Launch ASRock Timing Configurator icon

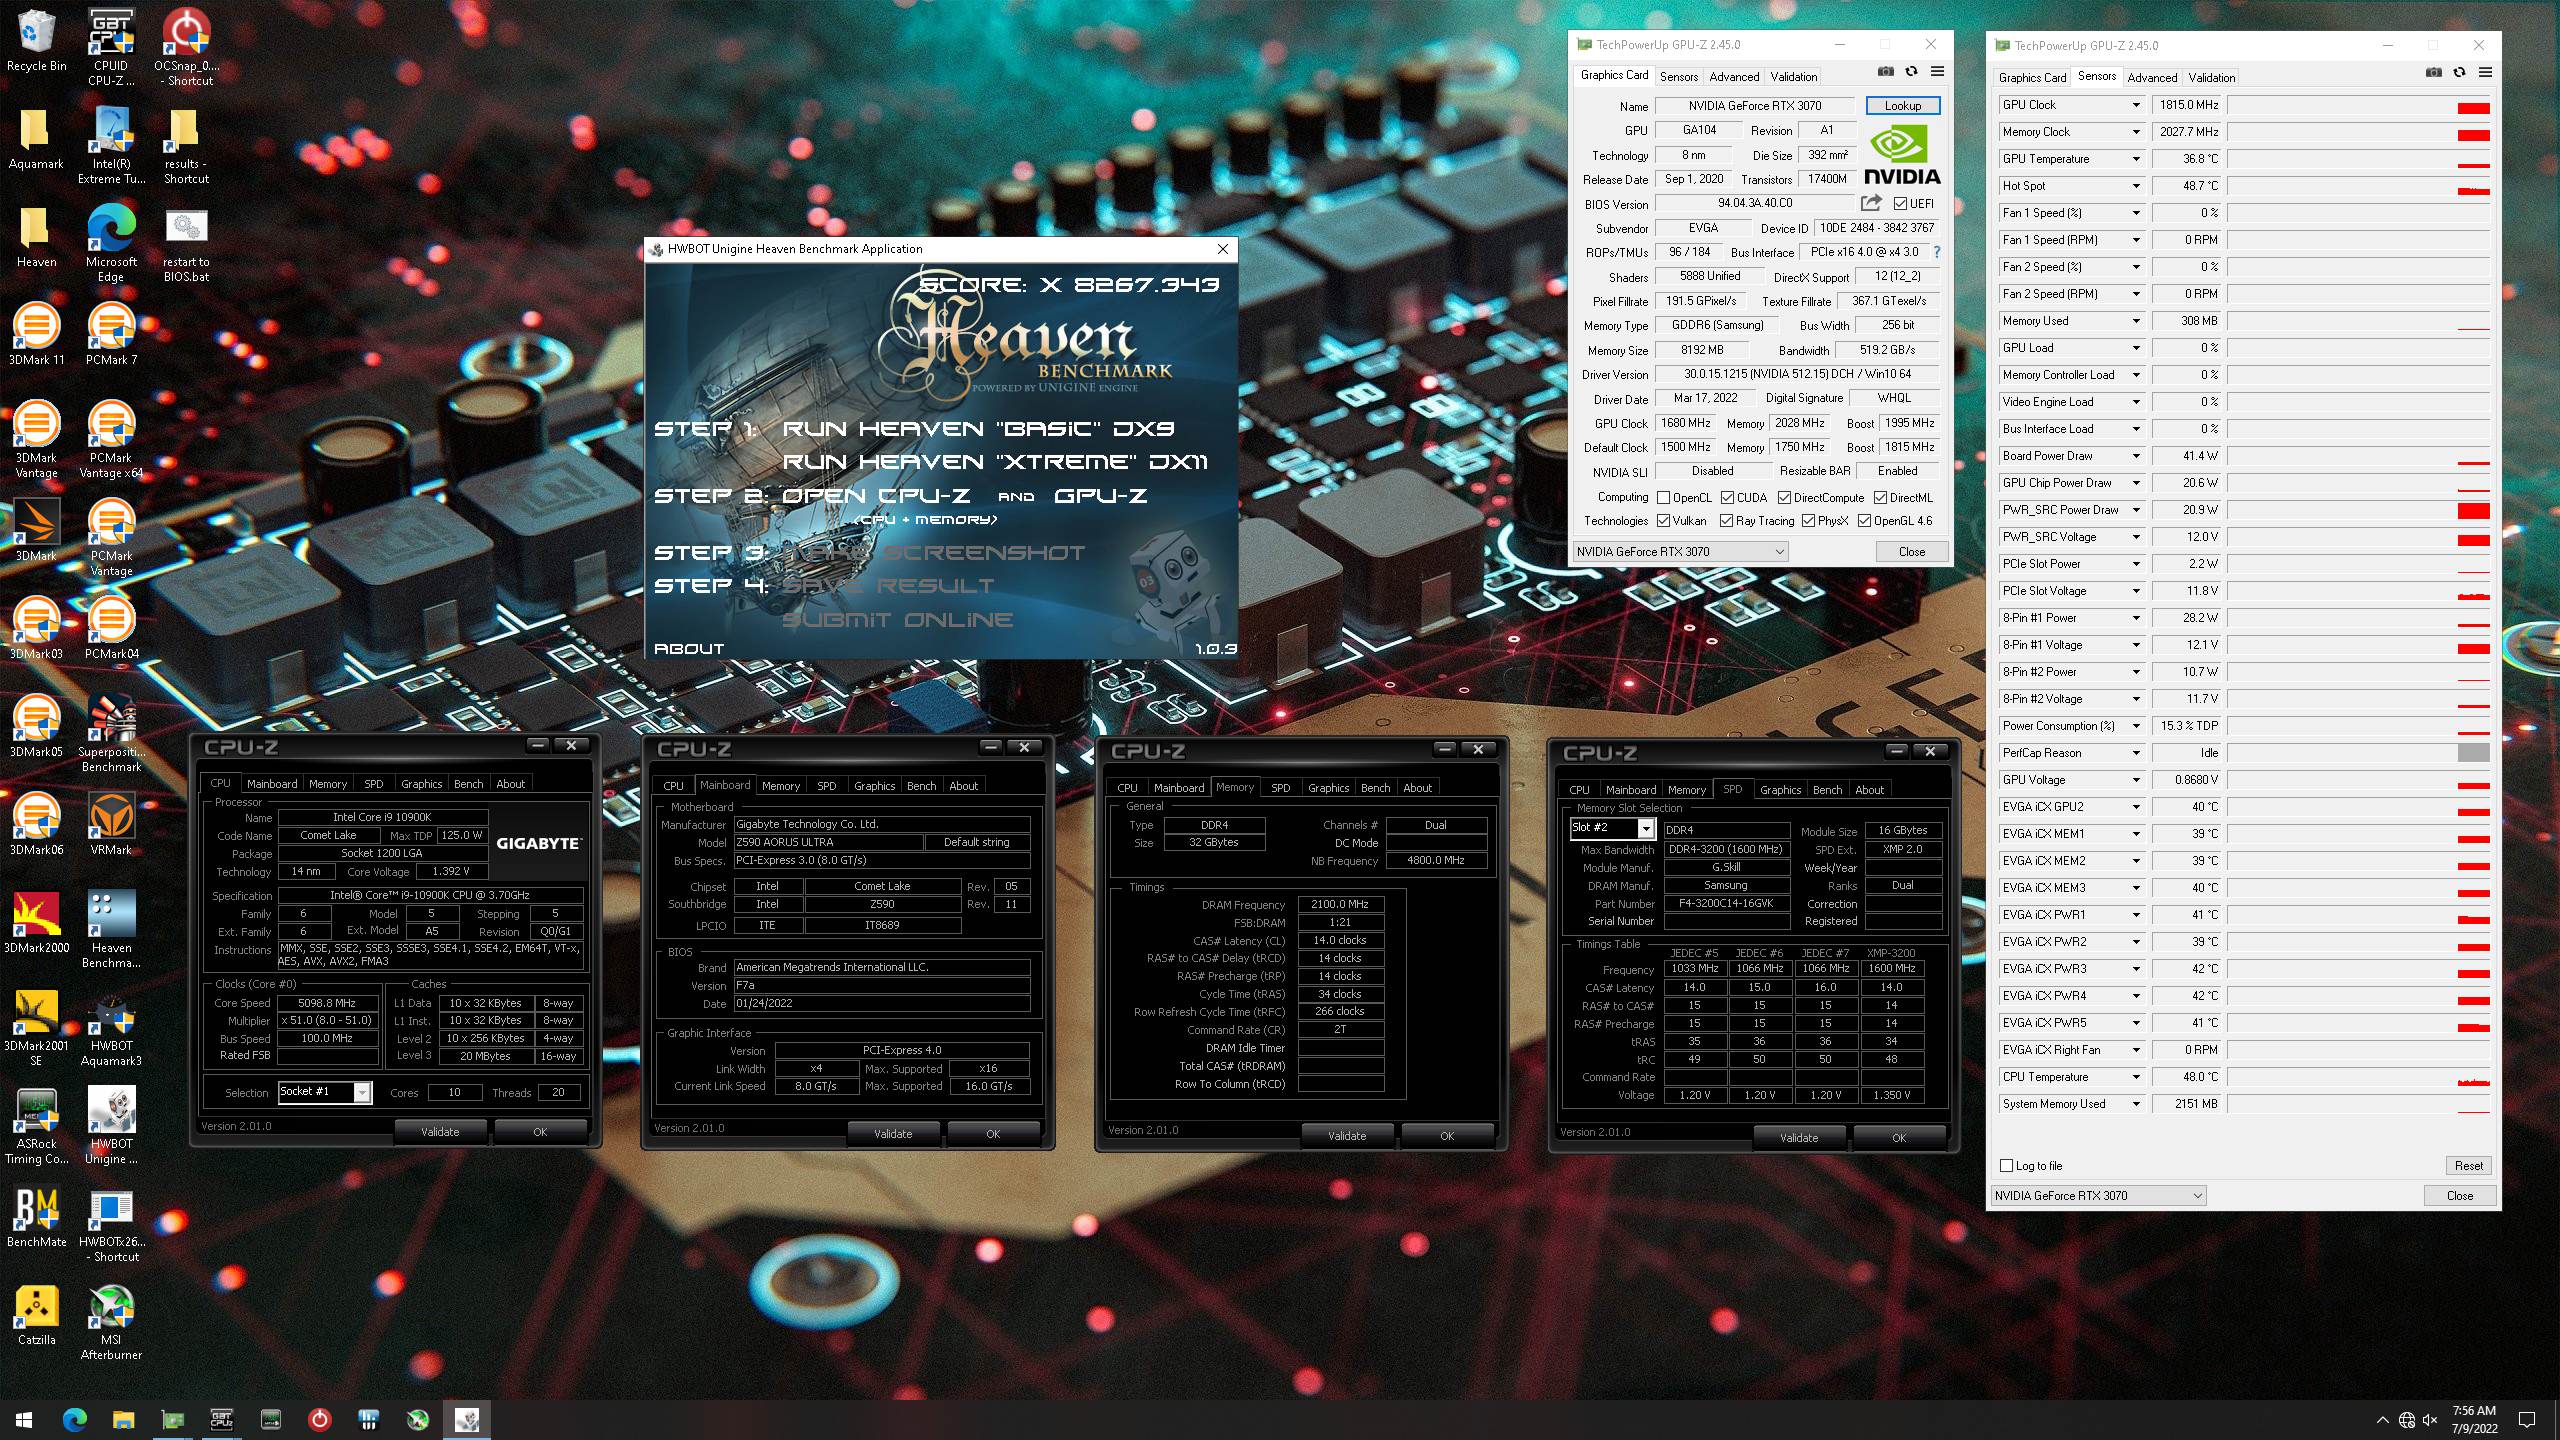point(36,1127)
